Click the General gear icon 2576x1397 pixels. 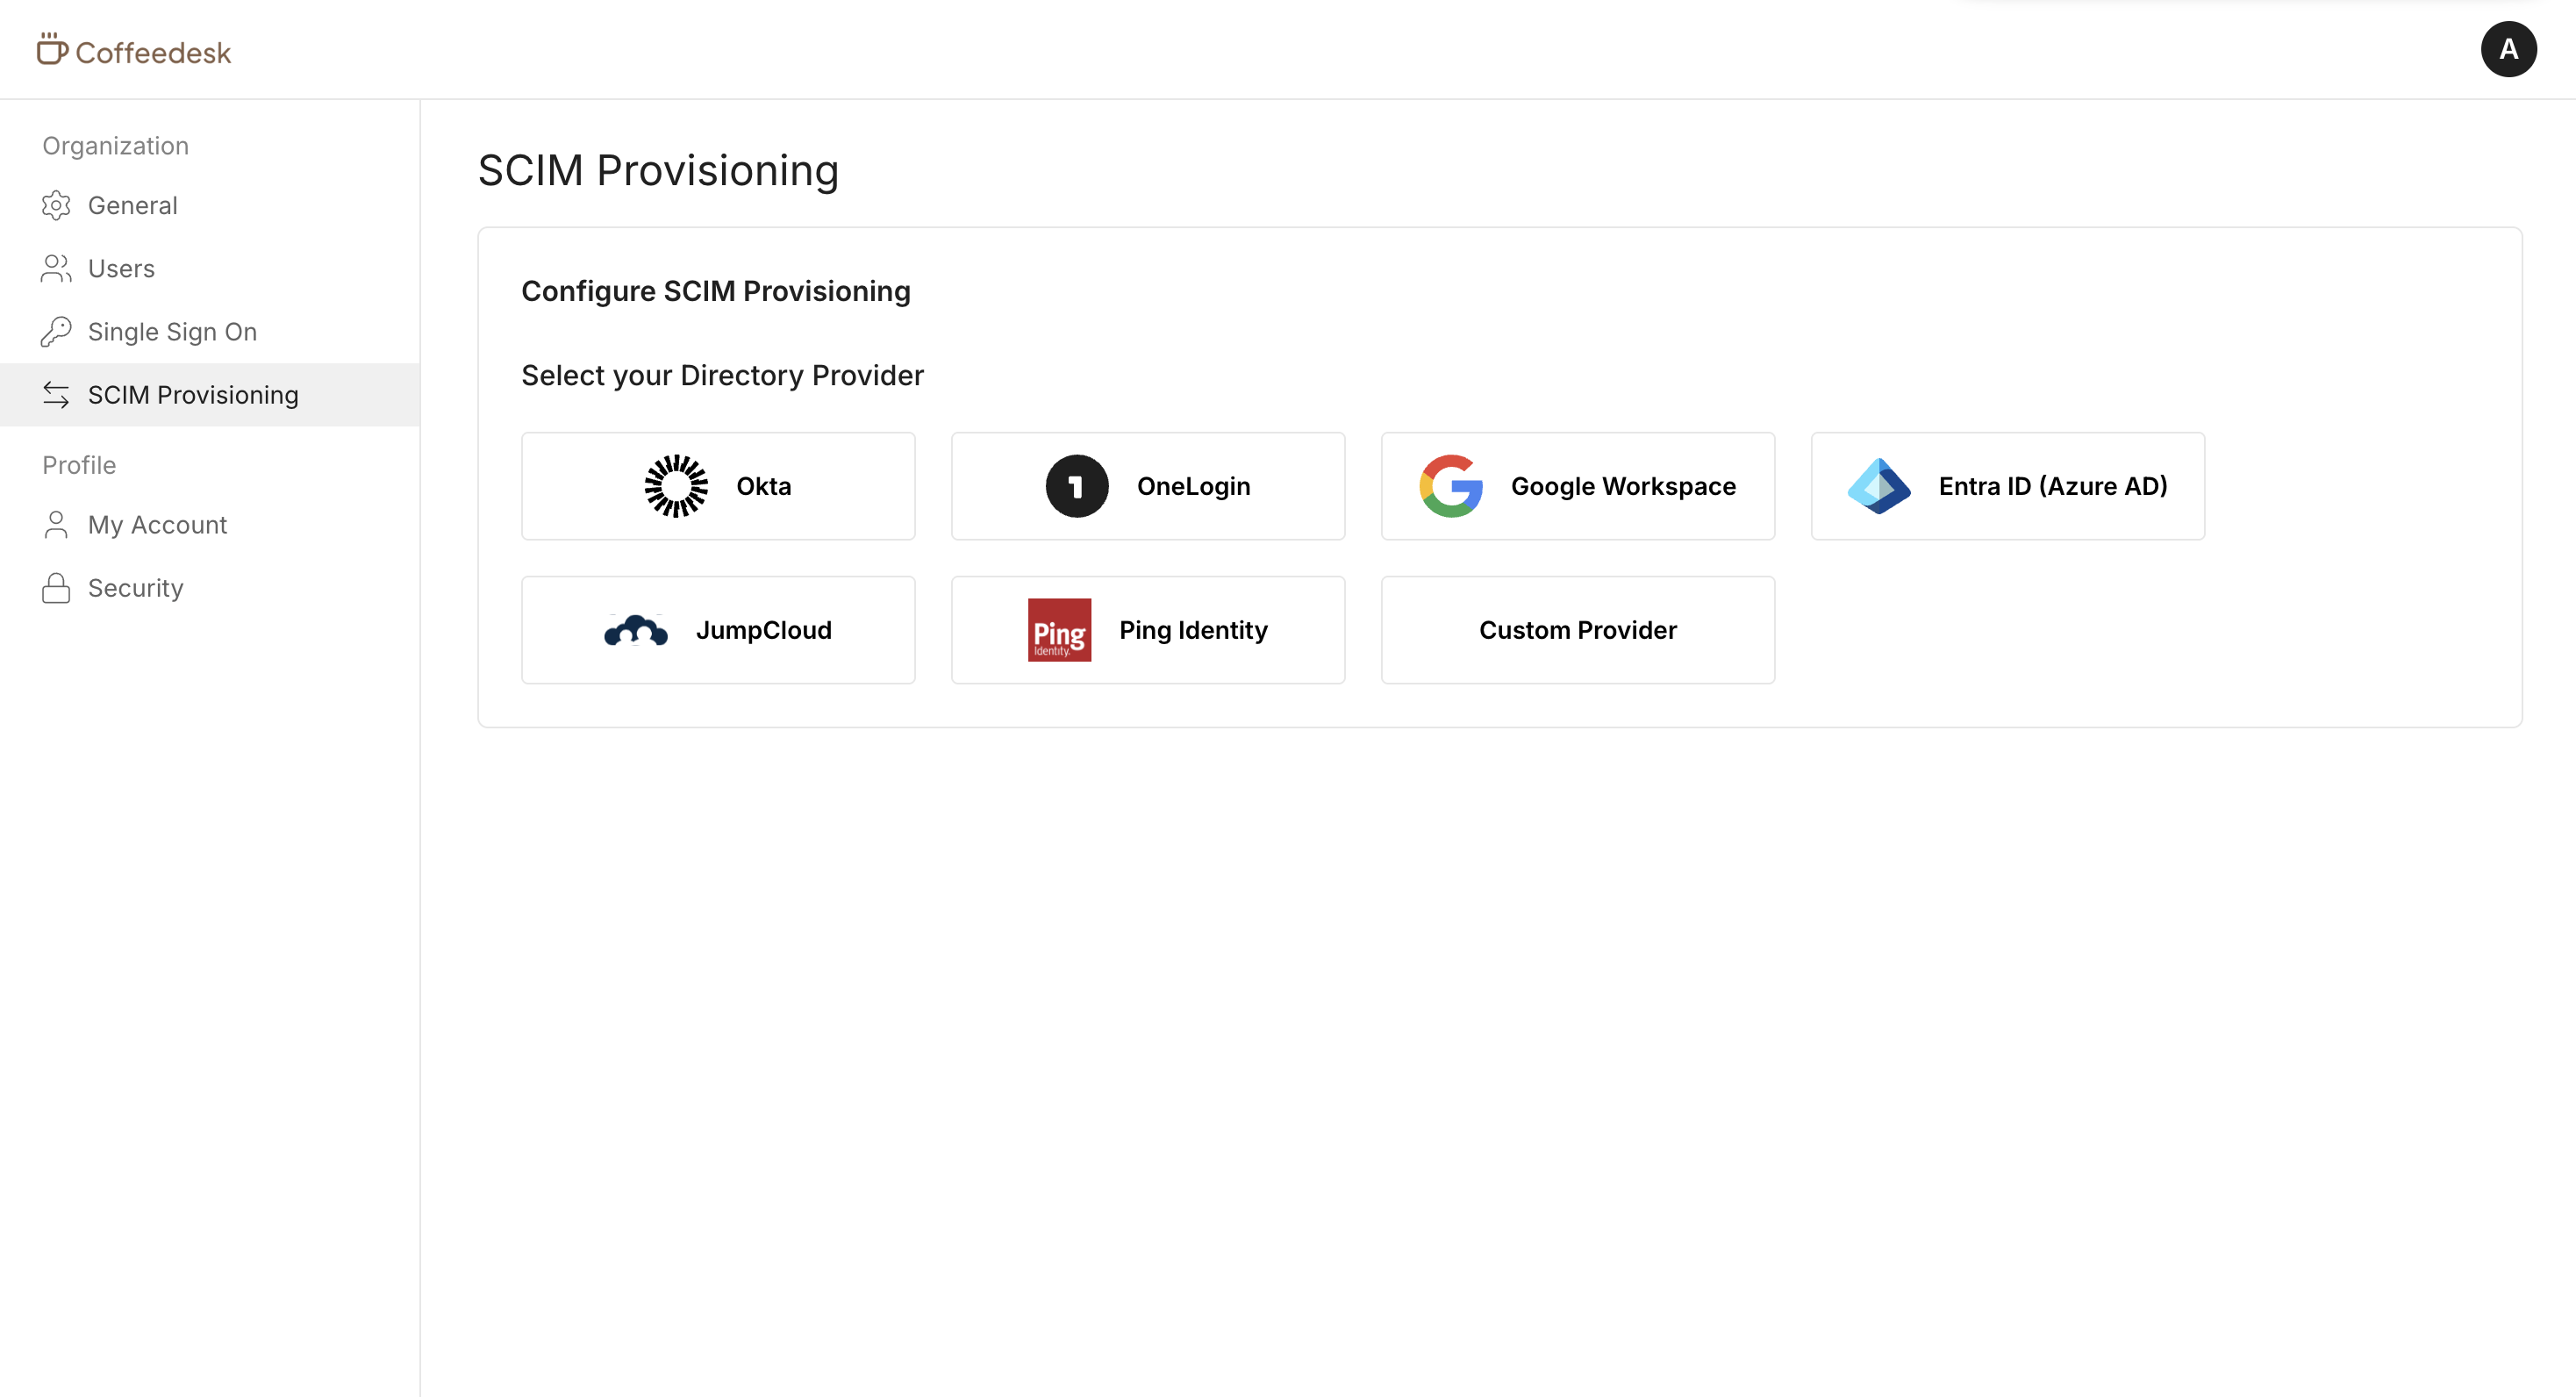click(x=56, y=205)
